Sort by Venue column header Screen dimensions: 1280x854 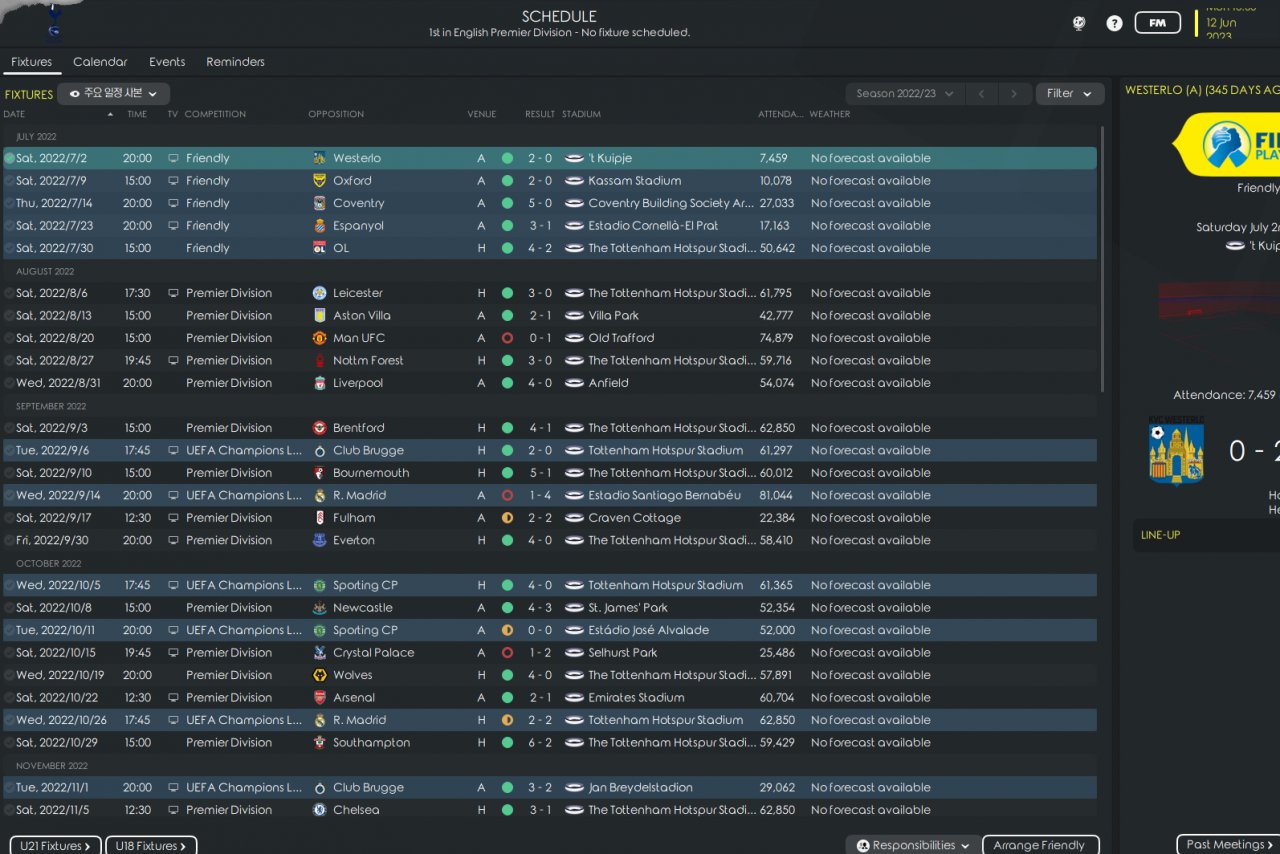pyautogui.click(x=482, y=114)
